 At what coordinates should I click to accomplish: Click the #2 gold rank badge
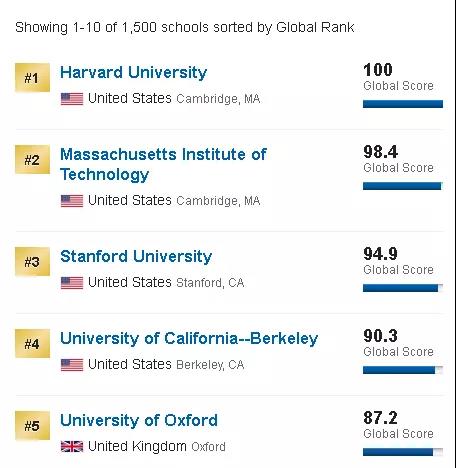coord(32,159)
